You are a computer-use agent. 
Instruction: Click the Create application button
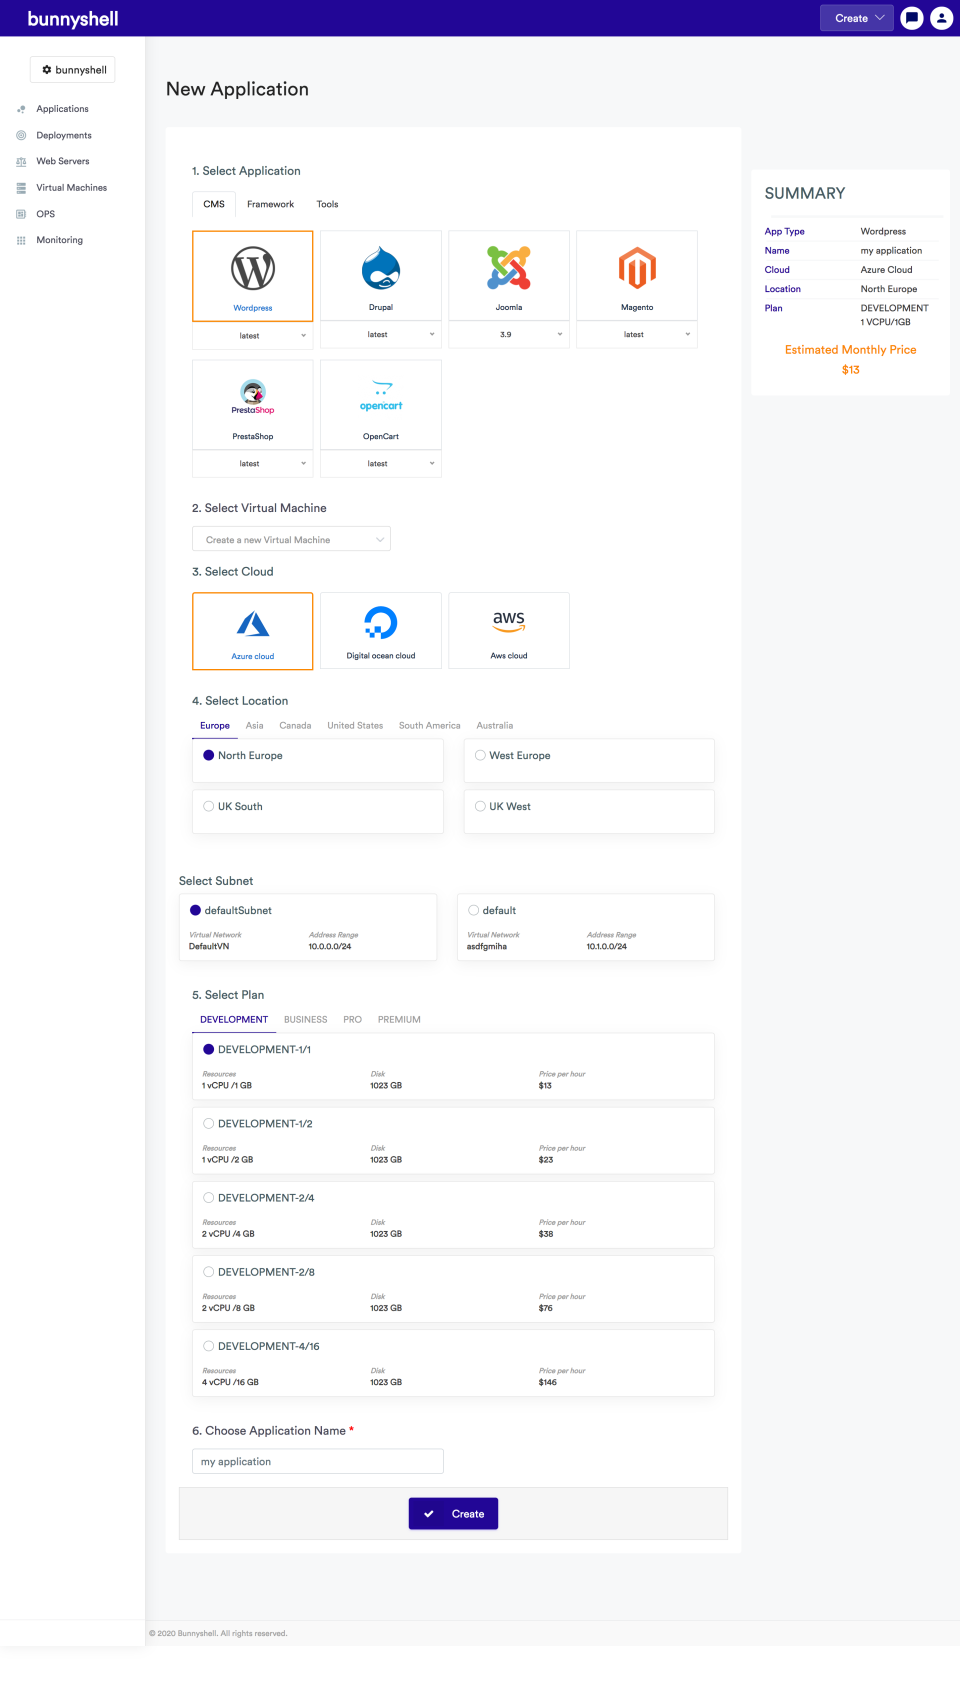tap(453, 1514)
